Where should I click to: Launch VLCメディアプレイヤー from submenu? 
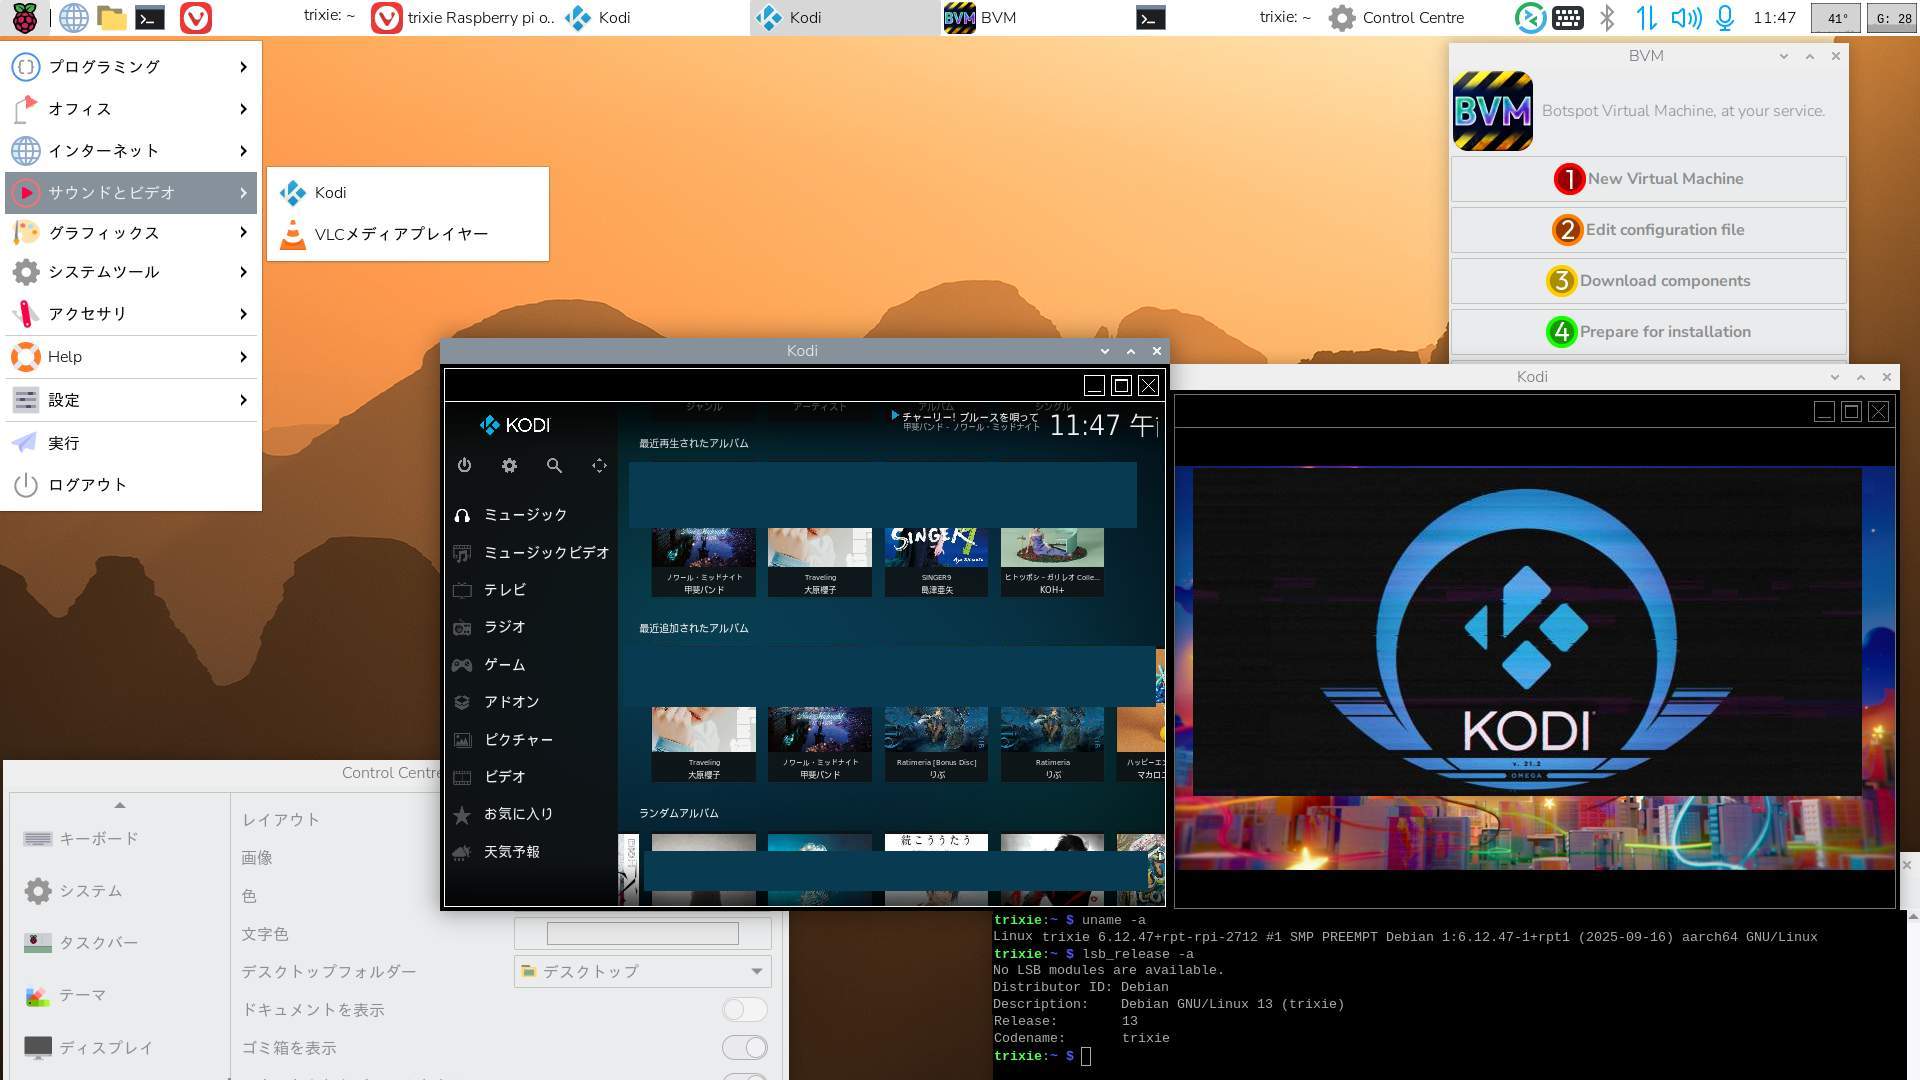point(400,234)
